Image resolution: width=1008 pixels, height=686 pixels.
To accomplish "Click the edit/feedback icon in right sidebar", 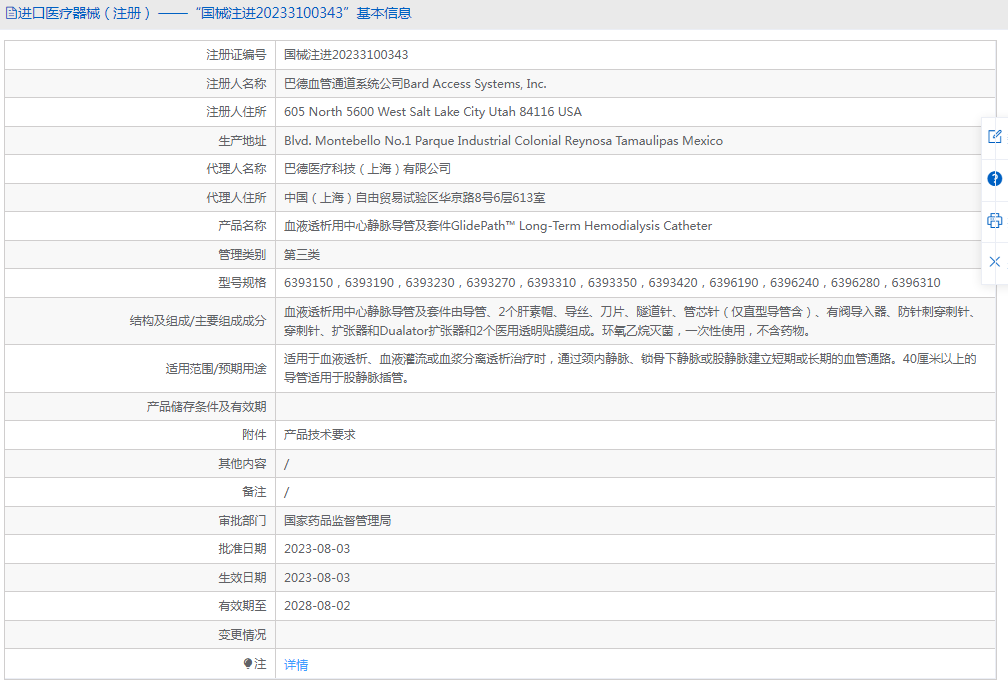I will click(994, 136).
